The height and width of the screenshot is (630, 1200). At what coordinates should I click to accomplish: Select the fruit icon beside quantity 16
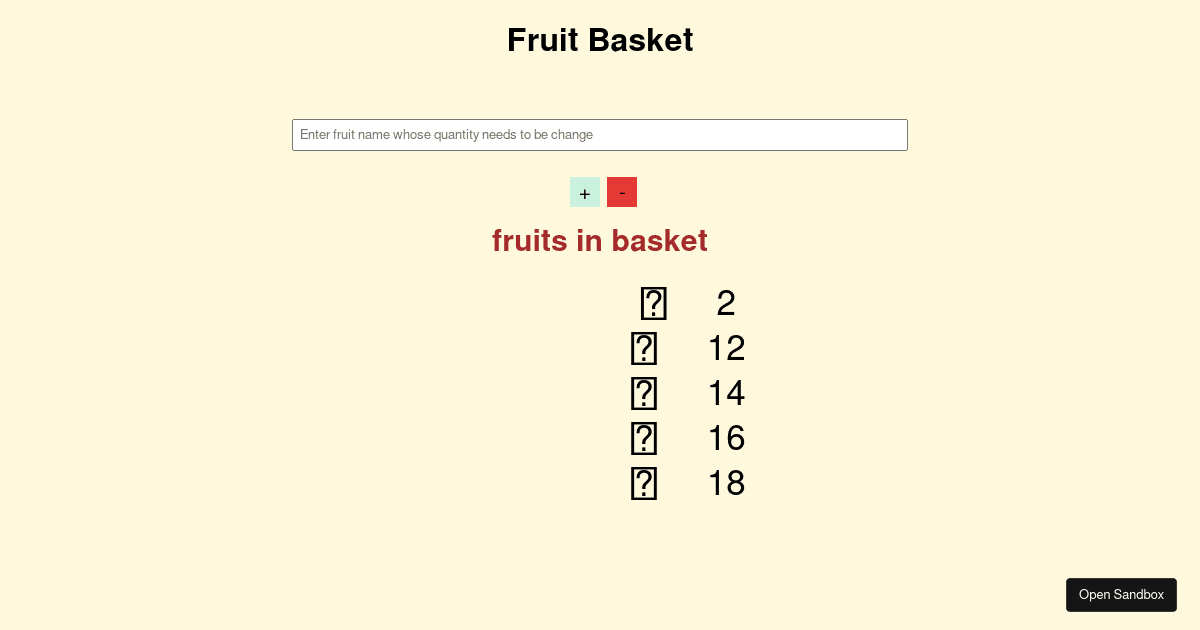(644, 438)
